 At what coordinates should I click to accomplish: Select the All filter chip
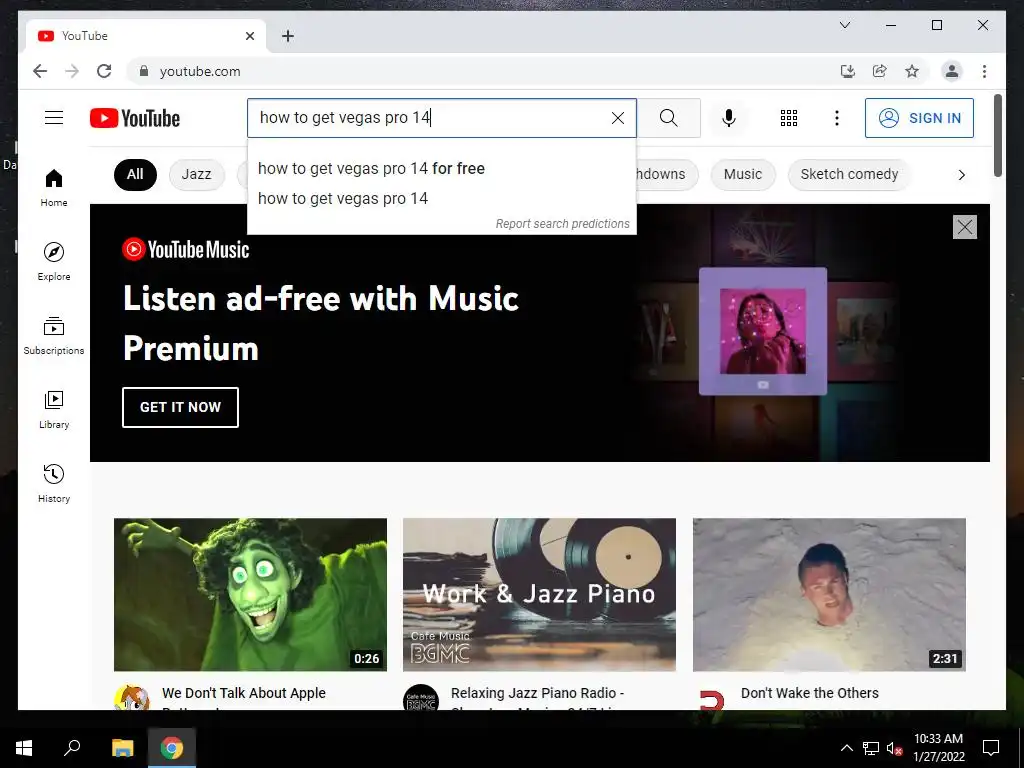[135, 174]
